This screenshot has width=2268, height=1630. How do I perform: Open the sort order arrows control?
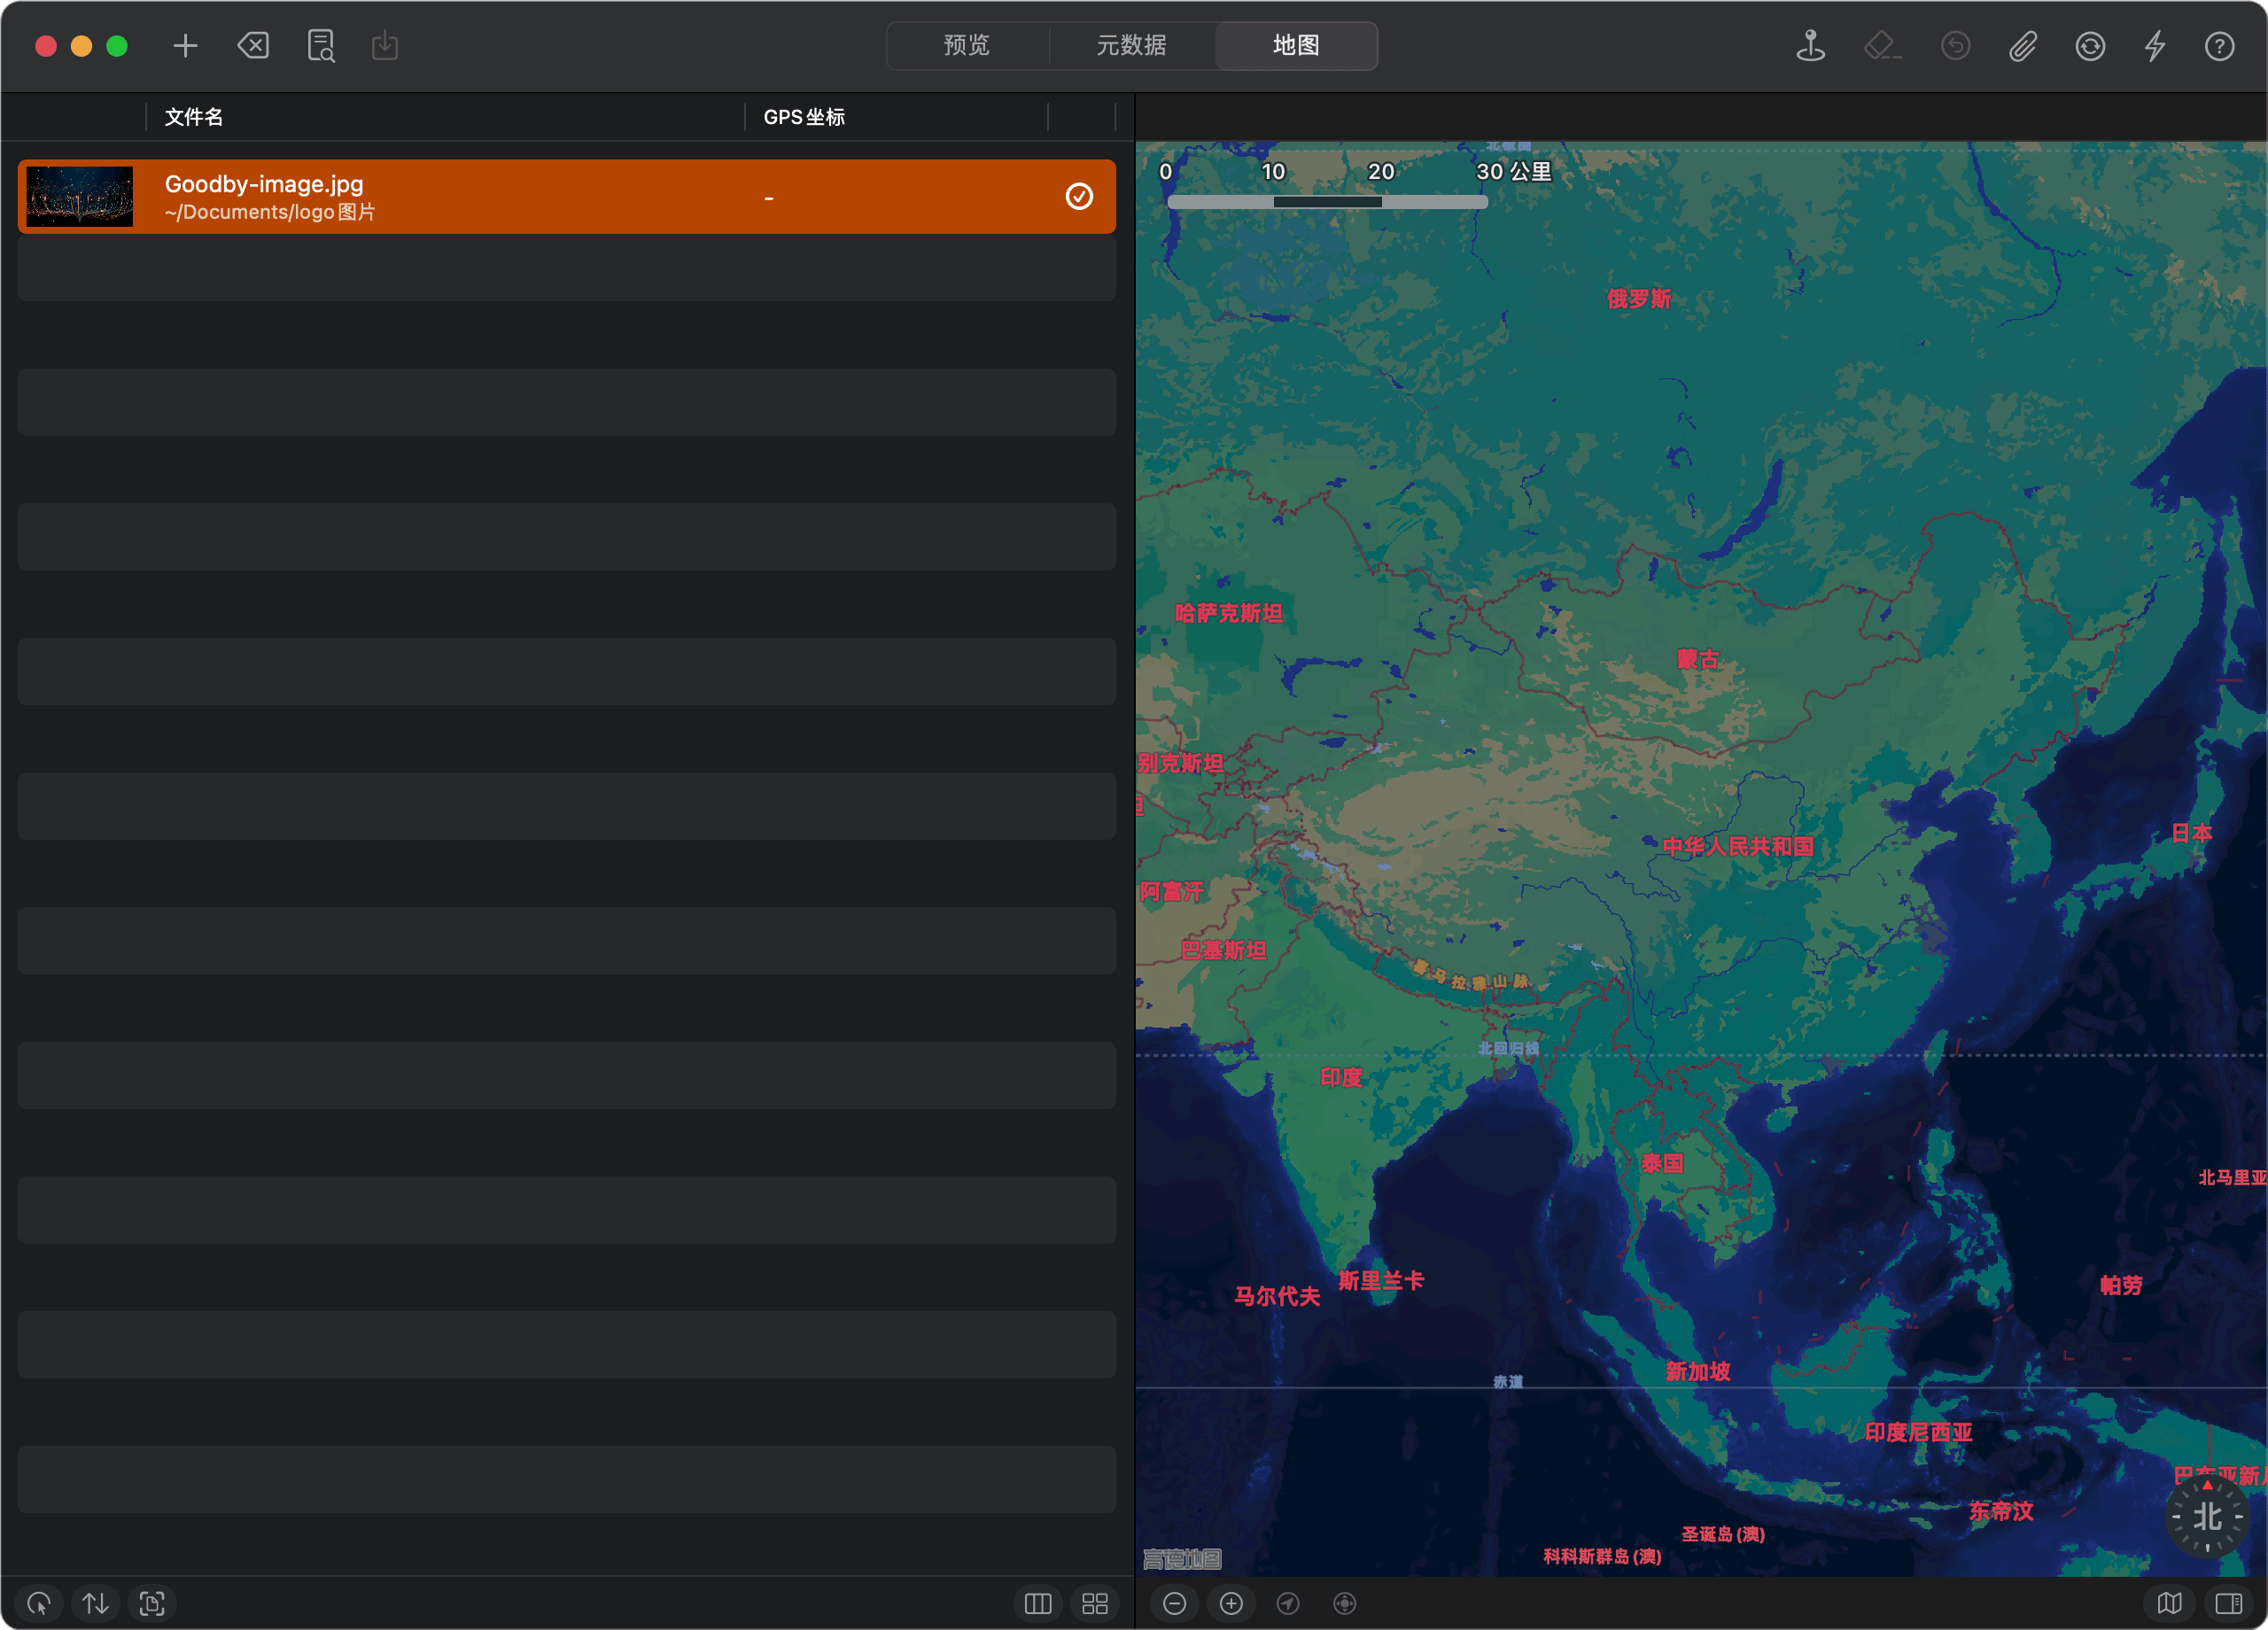[95, 1603]
